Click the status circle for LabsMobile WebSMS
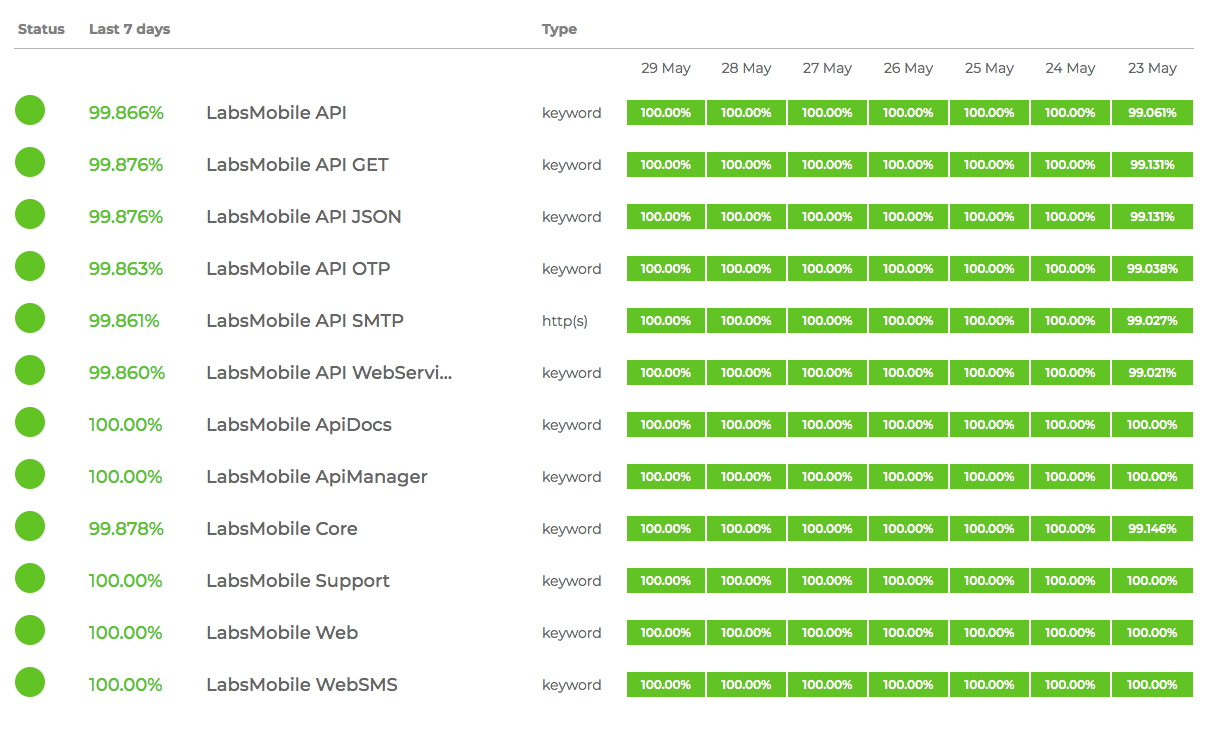 click(30, 682)
